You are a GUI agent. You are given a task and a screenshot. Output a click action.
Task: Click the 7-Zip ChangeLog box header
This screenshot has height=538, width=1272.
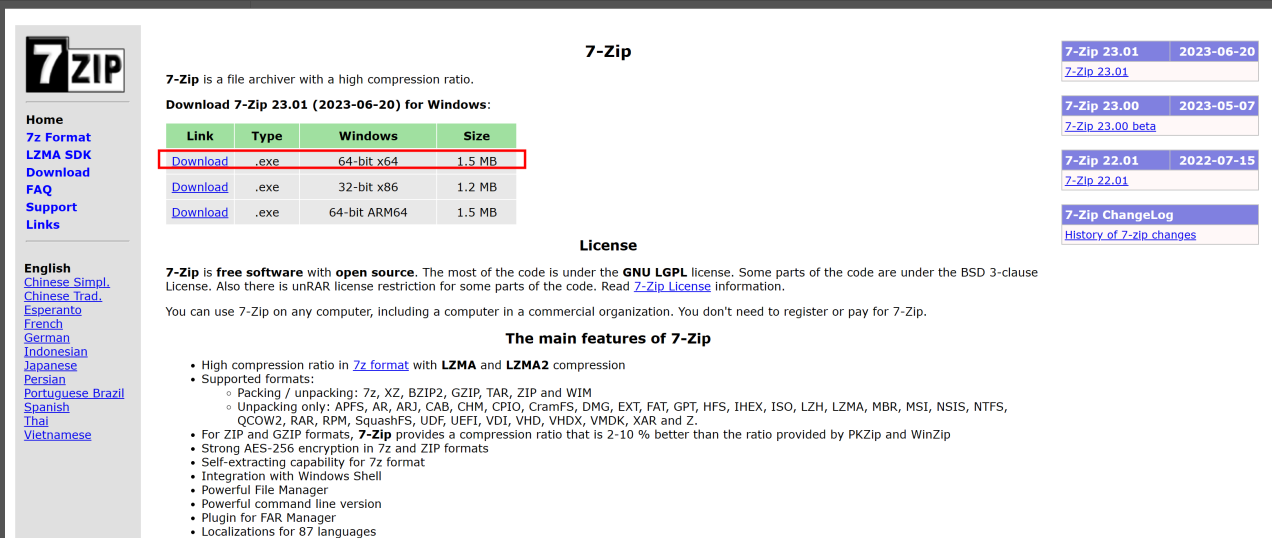(1160, 215)
